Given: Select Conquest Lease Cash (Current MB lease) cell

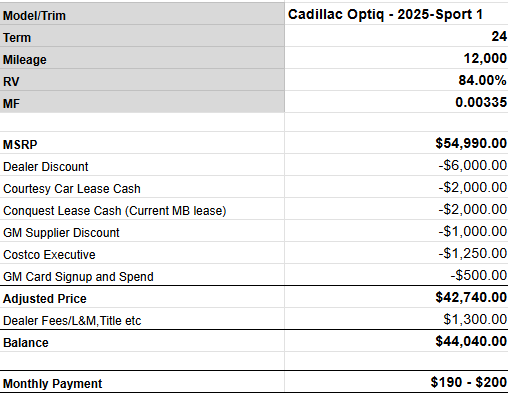Looking at the screenshot, I should pyautogui.click(x=142, y=209).
